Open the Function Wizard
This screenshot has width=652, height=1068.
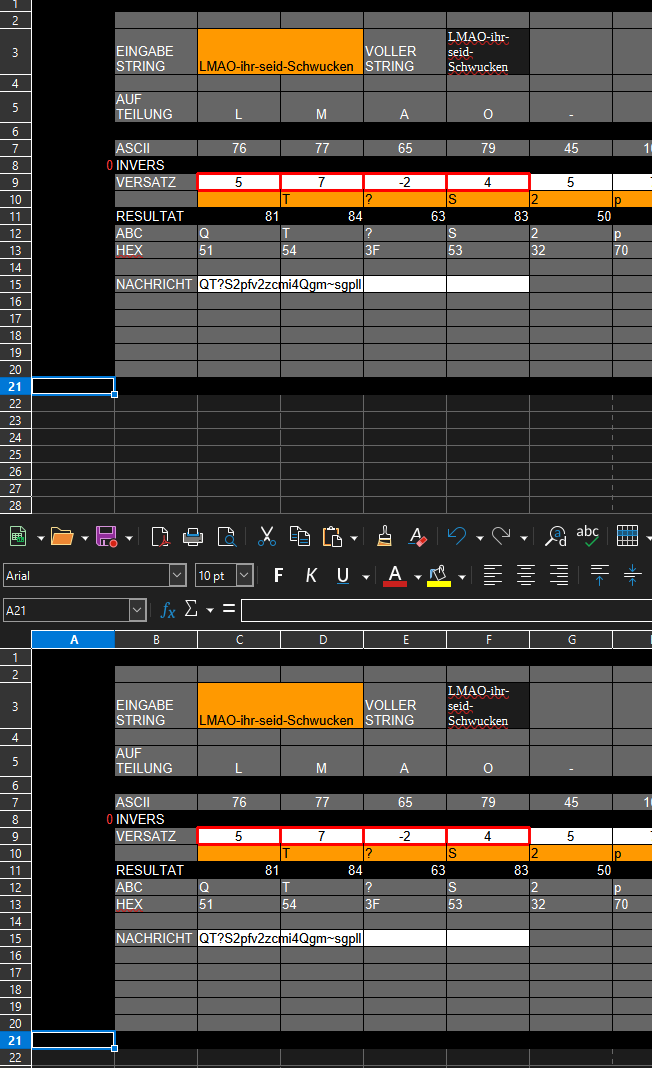[x=168, y=610]
